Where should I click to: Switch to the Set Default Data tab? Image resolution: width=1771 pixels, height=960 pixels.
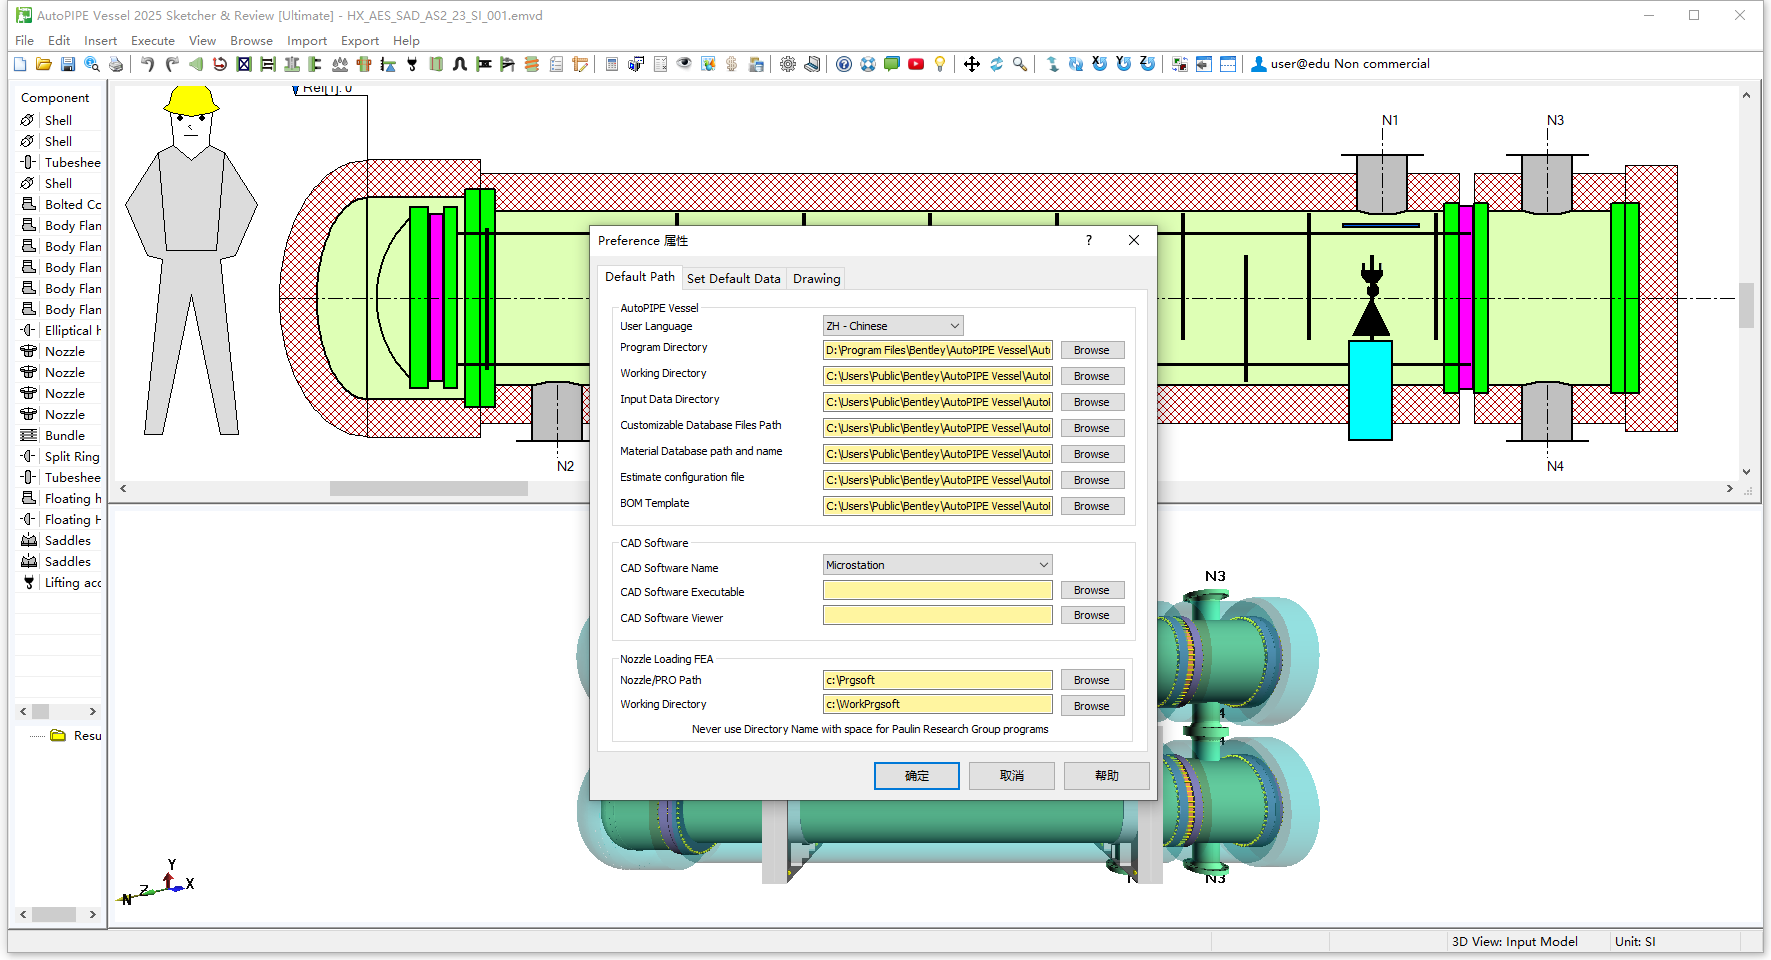(733, 279)
